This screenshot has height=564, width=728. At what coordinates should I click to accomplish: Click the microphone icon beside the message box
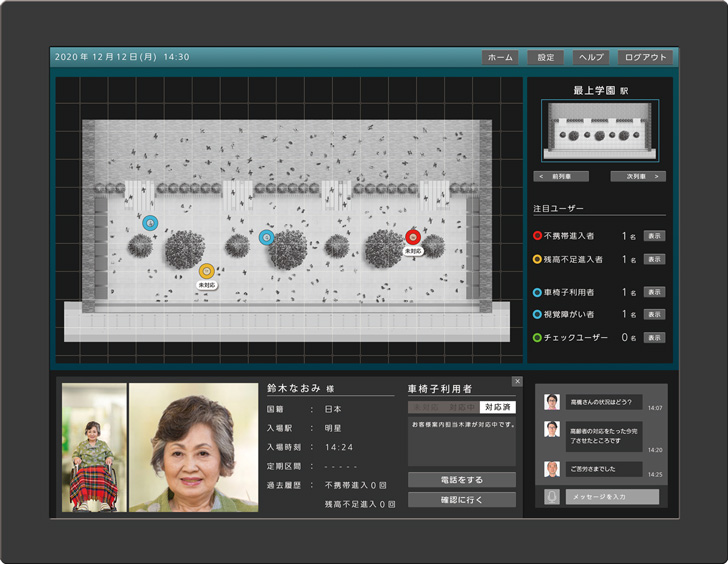pos(551,496)
